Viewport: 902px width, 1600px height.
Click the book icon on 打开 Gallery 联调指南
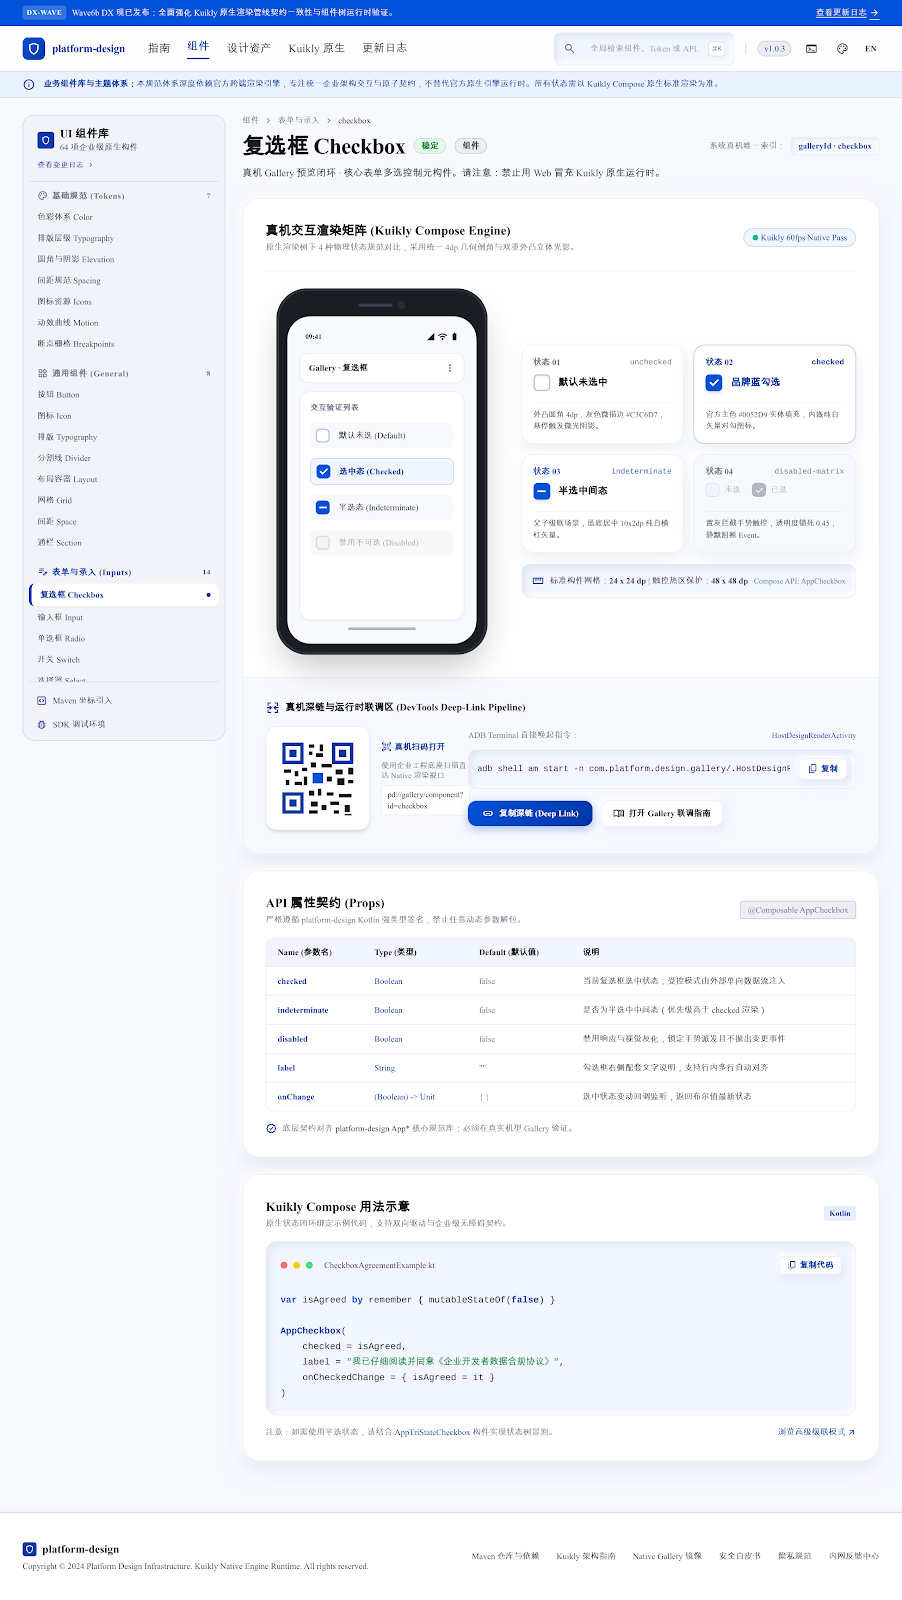pyautogui.click(x=618, y=814)
